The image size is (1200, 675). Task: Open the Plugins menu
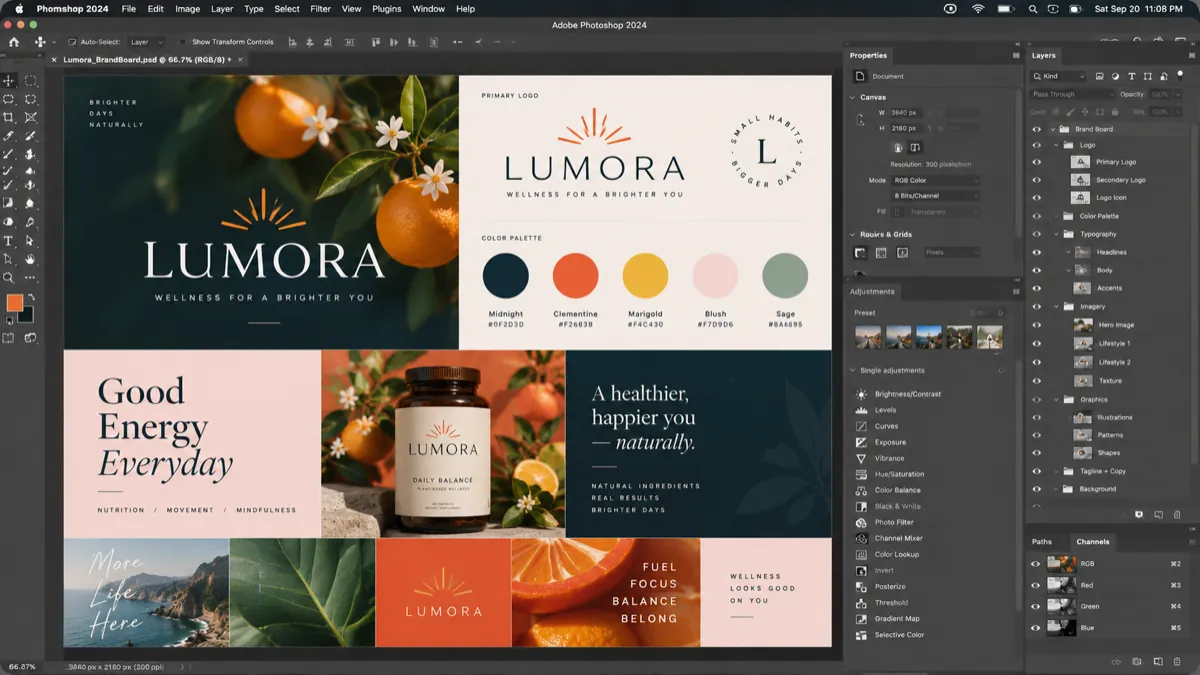385,9
